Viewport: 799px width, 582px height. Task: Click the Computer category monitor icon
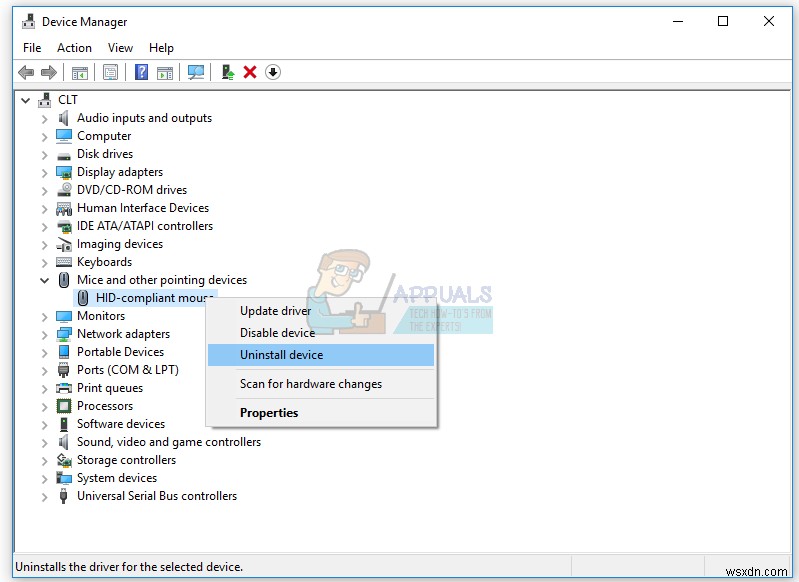64,136
